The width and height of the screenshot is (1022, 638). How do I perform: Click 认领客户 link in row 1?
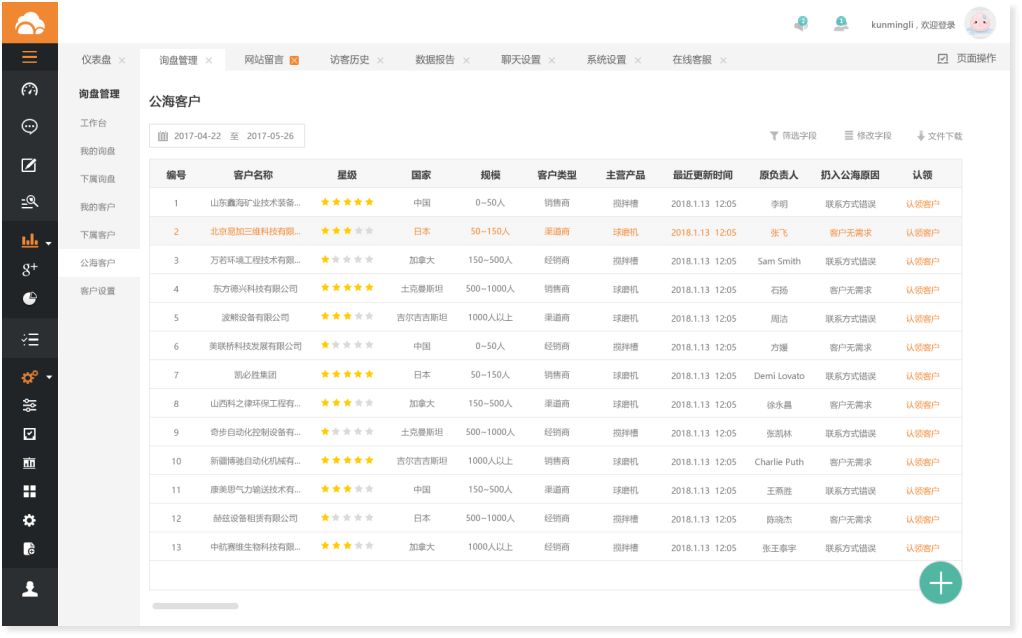[x=922, y=204]
